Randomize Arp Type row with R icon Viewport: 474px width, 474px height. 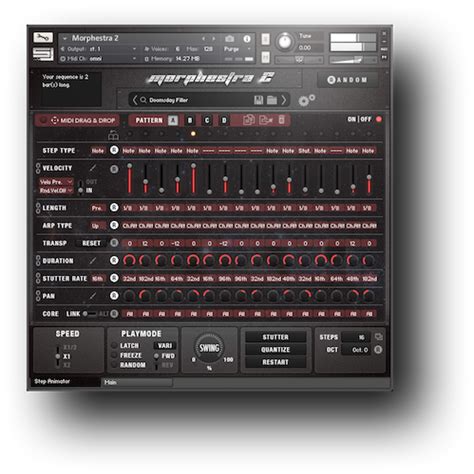pyautogui.click(x=114, y=225)
